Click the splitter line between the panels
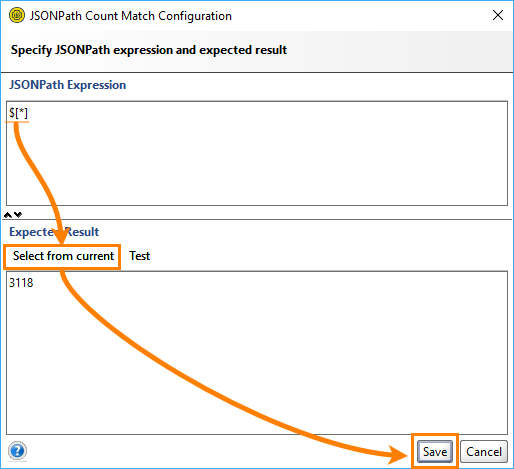Image resolution: width=514 pixels, height=469 pixels. (257, 219)
